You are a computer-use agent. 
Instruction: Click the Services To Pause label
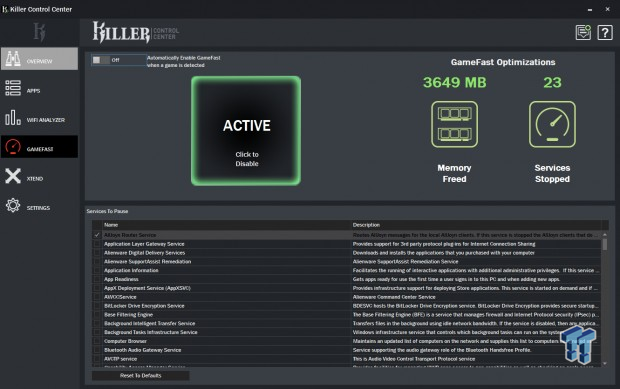(x=107, y=211)
